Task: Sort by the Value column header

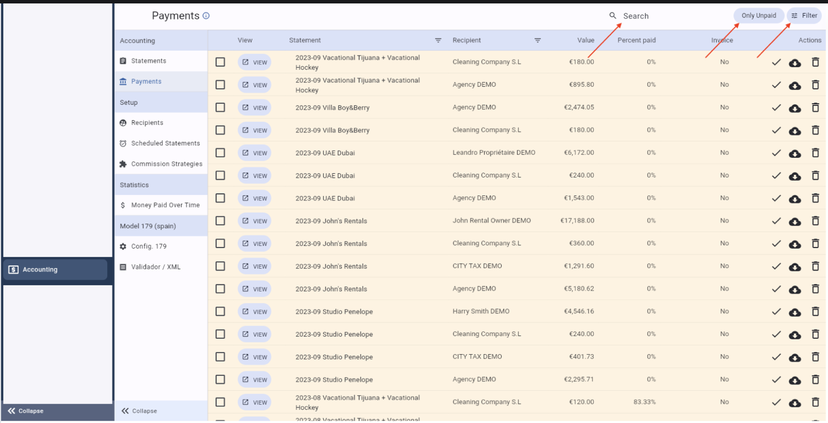Action: tap(586, 40)
